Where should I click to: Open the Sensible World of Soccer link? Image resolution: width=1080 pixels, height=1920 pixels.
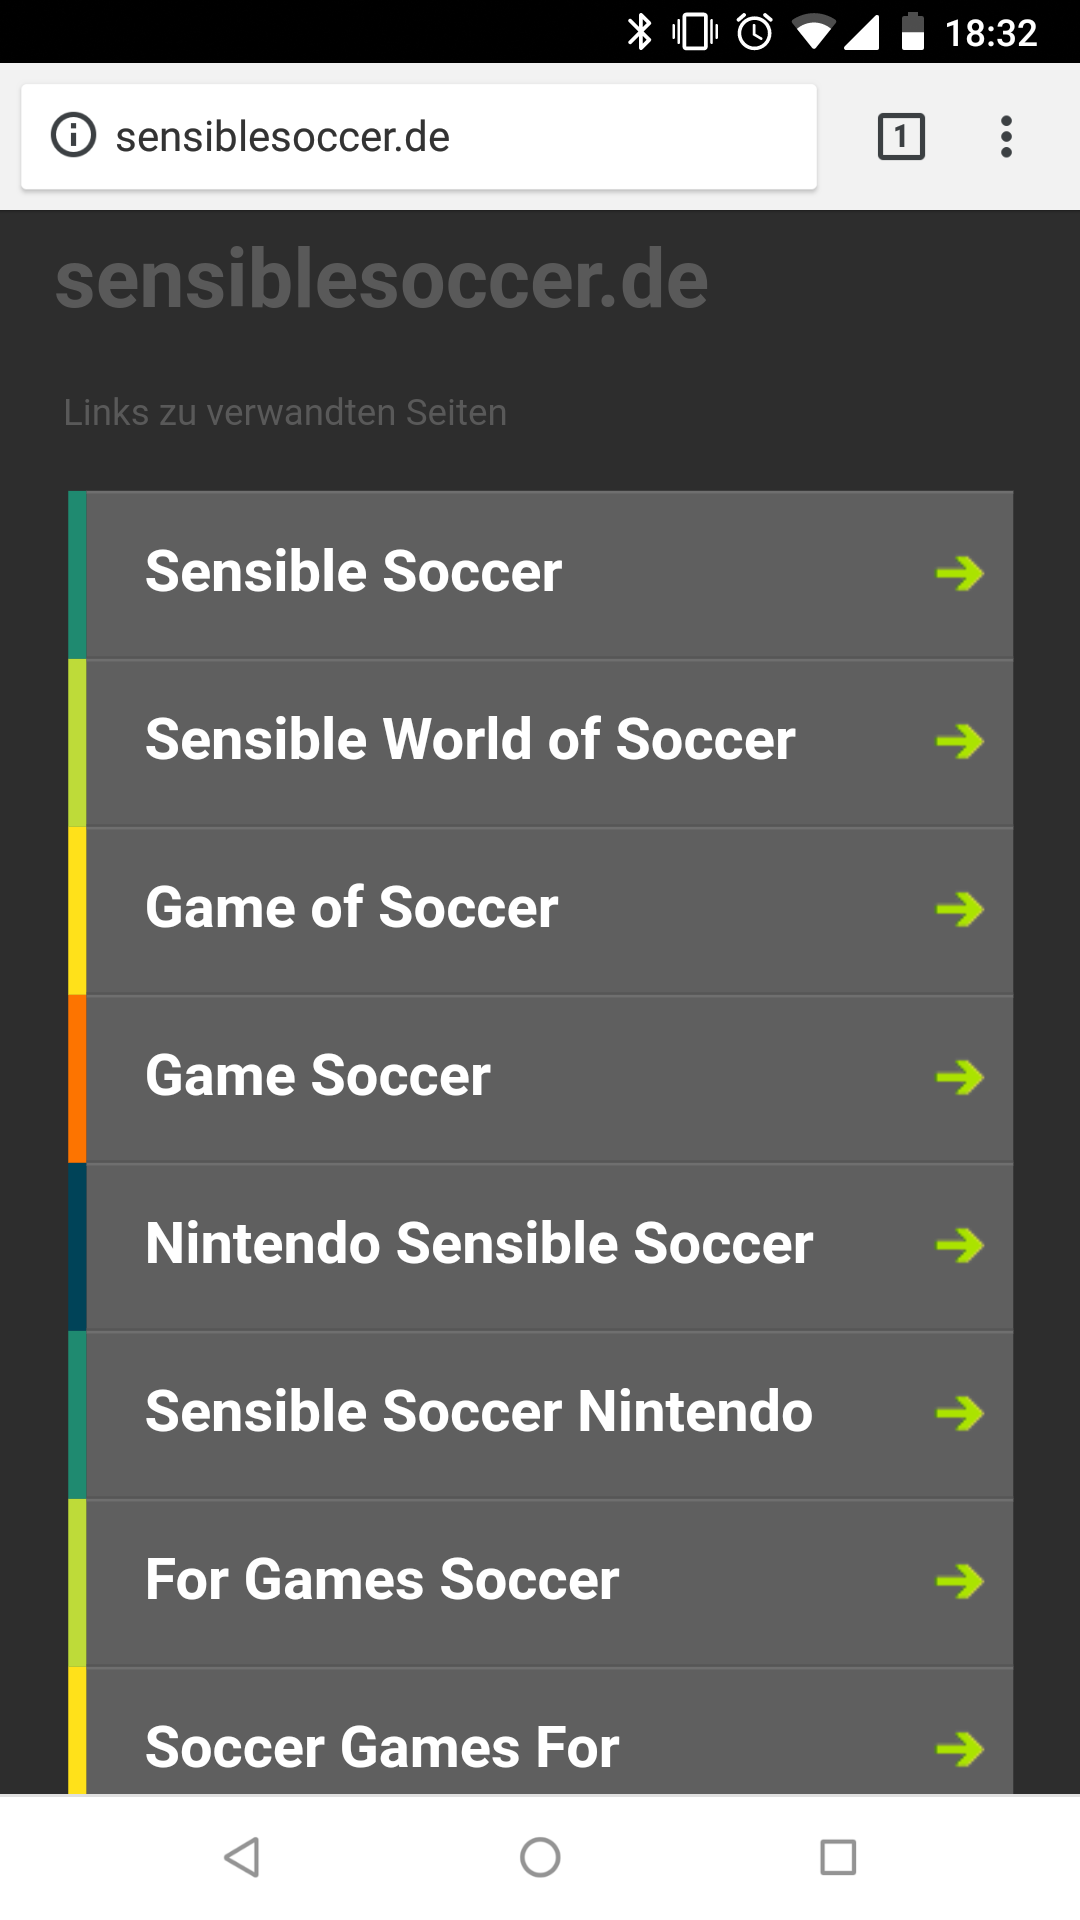click(x=470, y=741)
